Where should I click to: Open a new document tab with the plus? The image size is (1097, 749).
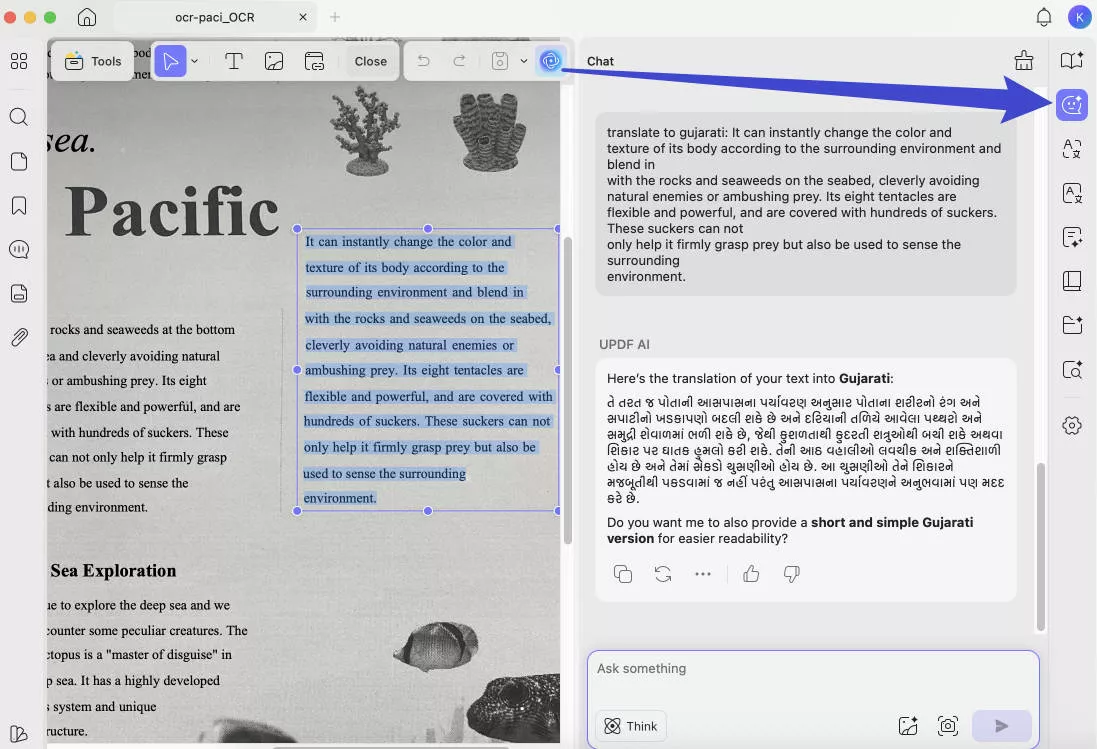pyautogui.click(x=334, y=17)
